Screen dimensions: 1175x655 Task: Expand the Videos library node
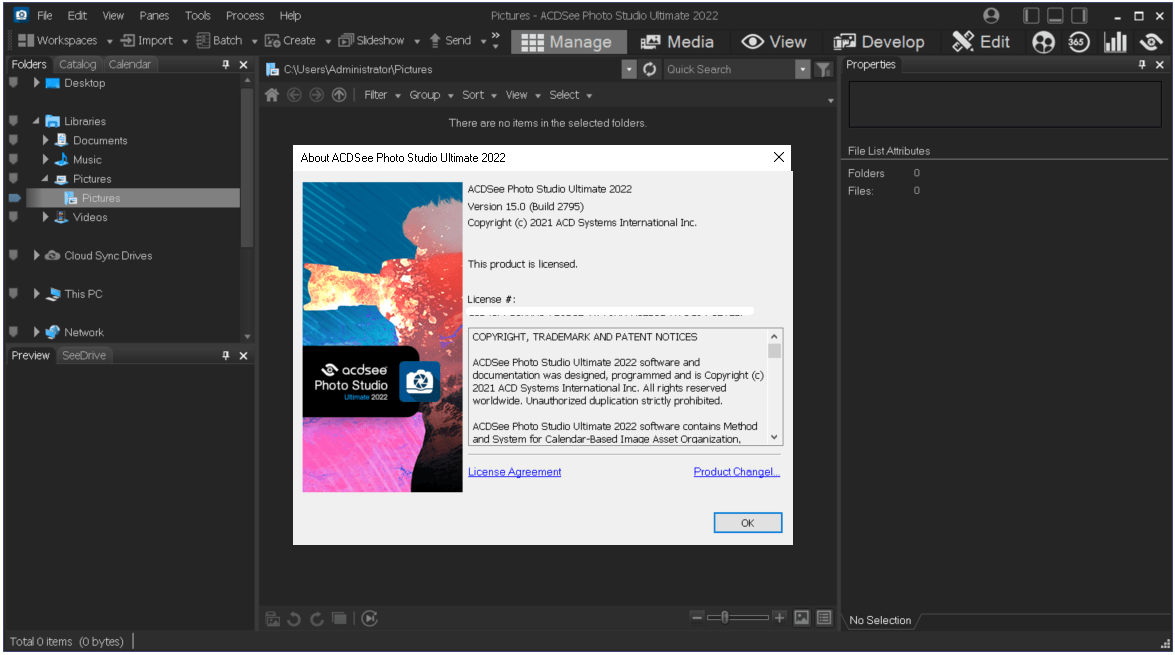pyautogui.click(x=45, y=217)
